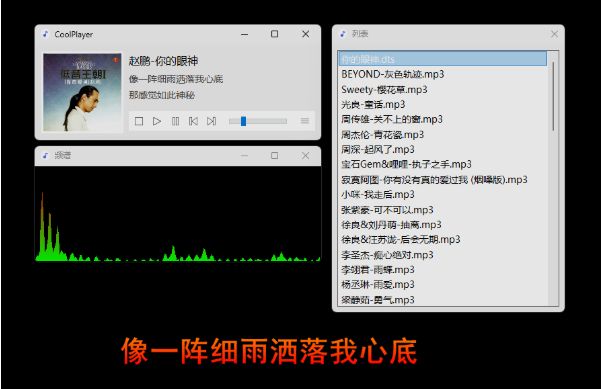Start playback with the play button
The height and width of the screenshot is (389, 602).
pyautogui.click(x=157, y=121)
